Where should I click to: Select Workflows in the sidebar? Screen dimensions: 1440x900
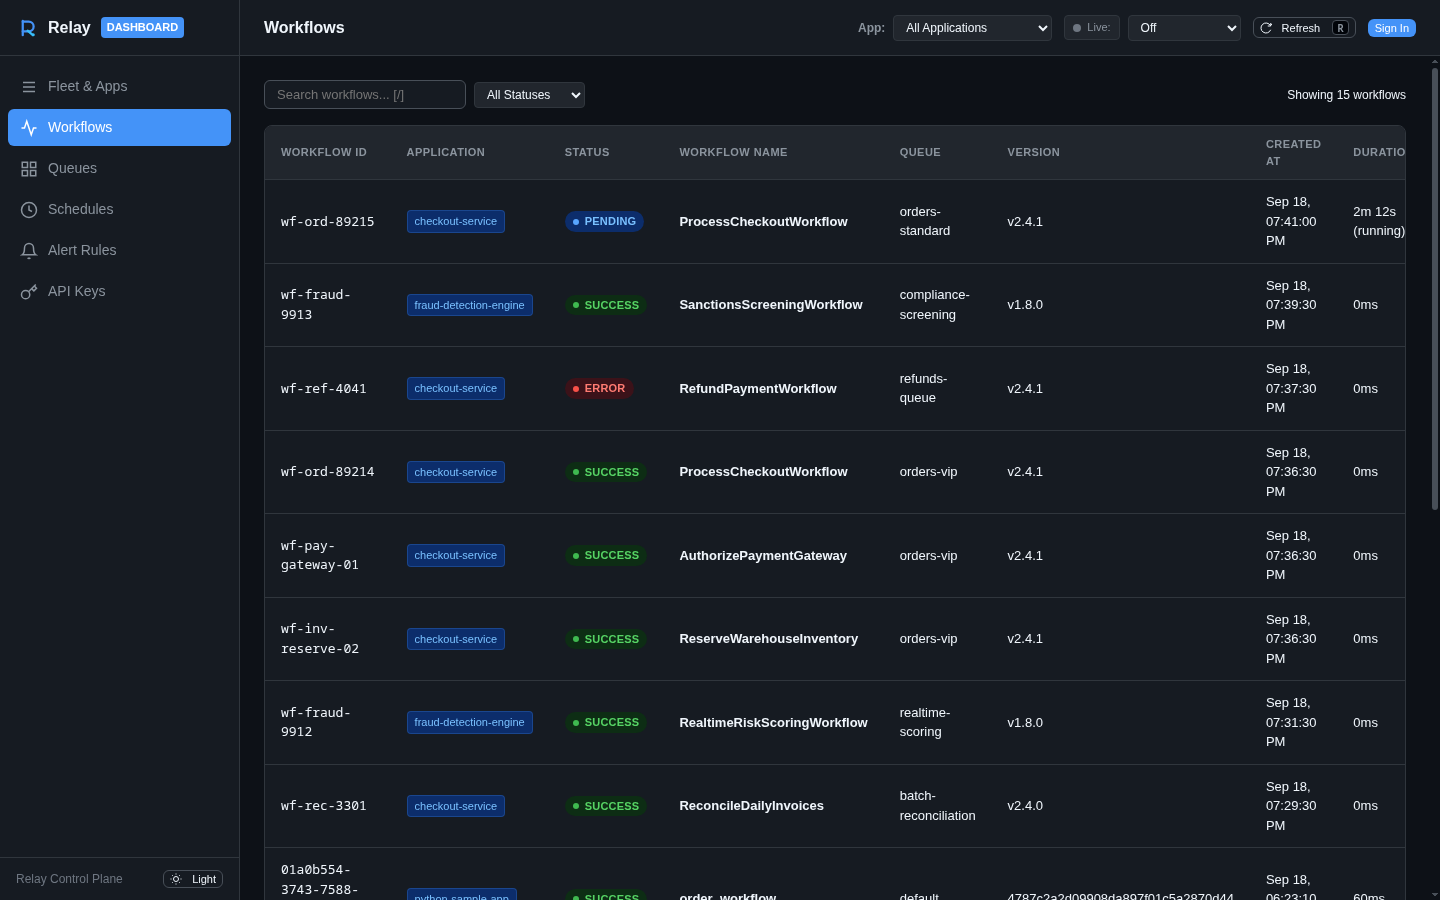pos(119,127)
